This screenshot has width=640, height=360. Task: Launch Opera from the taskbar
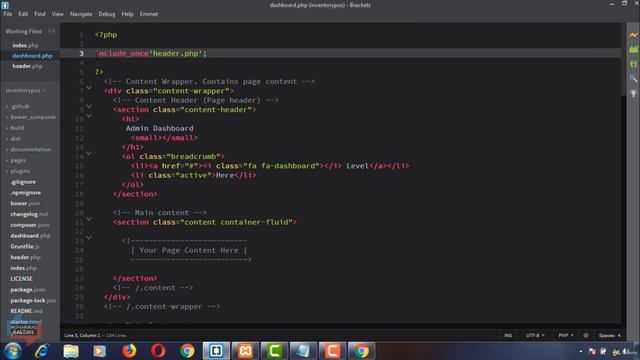158,351
